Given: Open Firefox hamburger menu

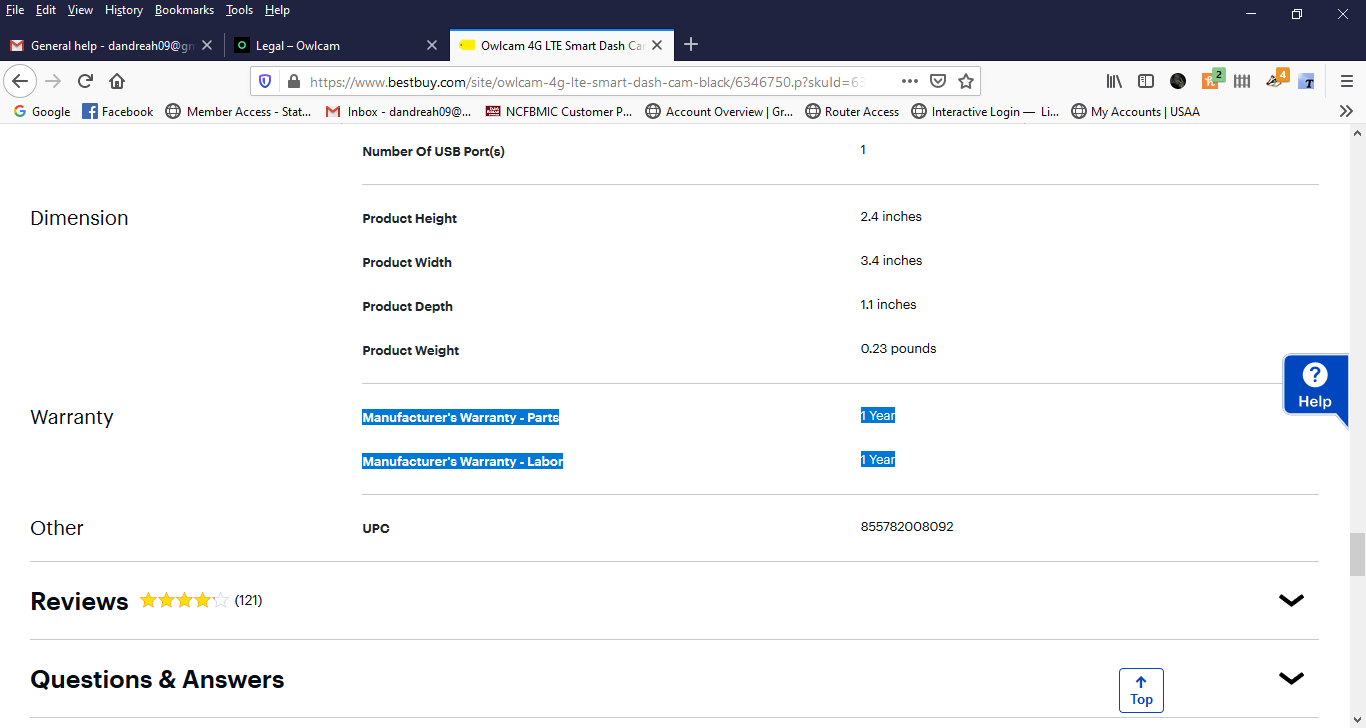Looking at the screenshot, I should click(x=1347, y=81).
